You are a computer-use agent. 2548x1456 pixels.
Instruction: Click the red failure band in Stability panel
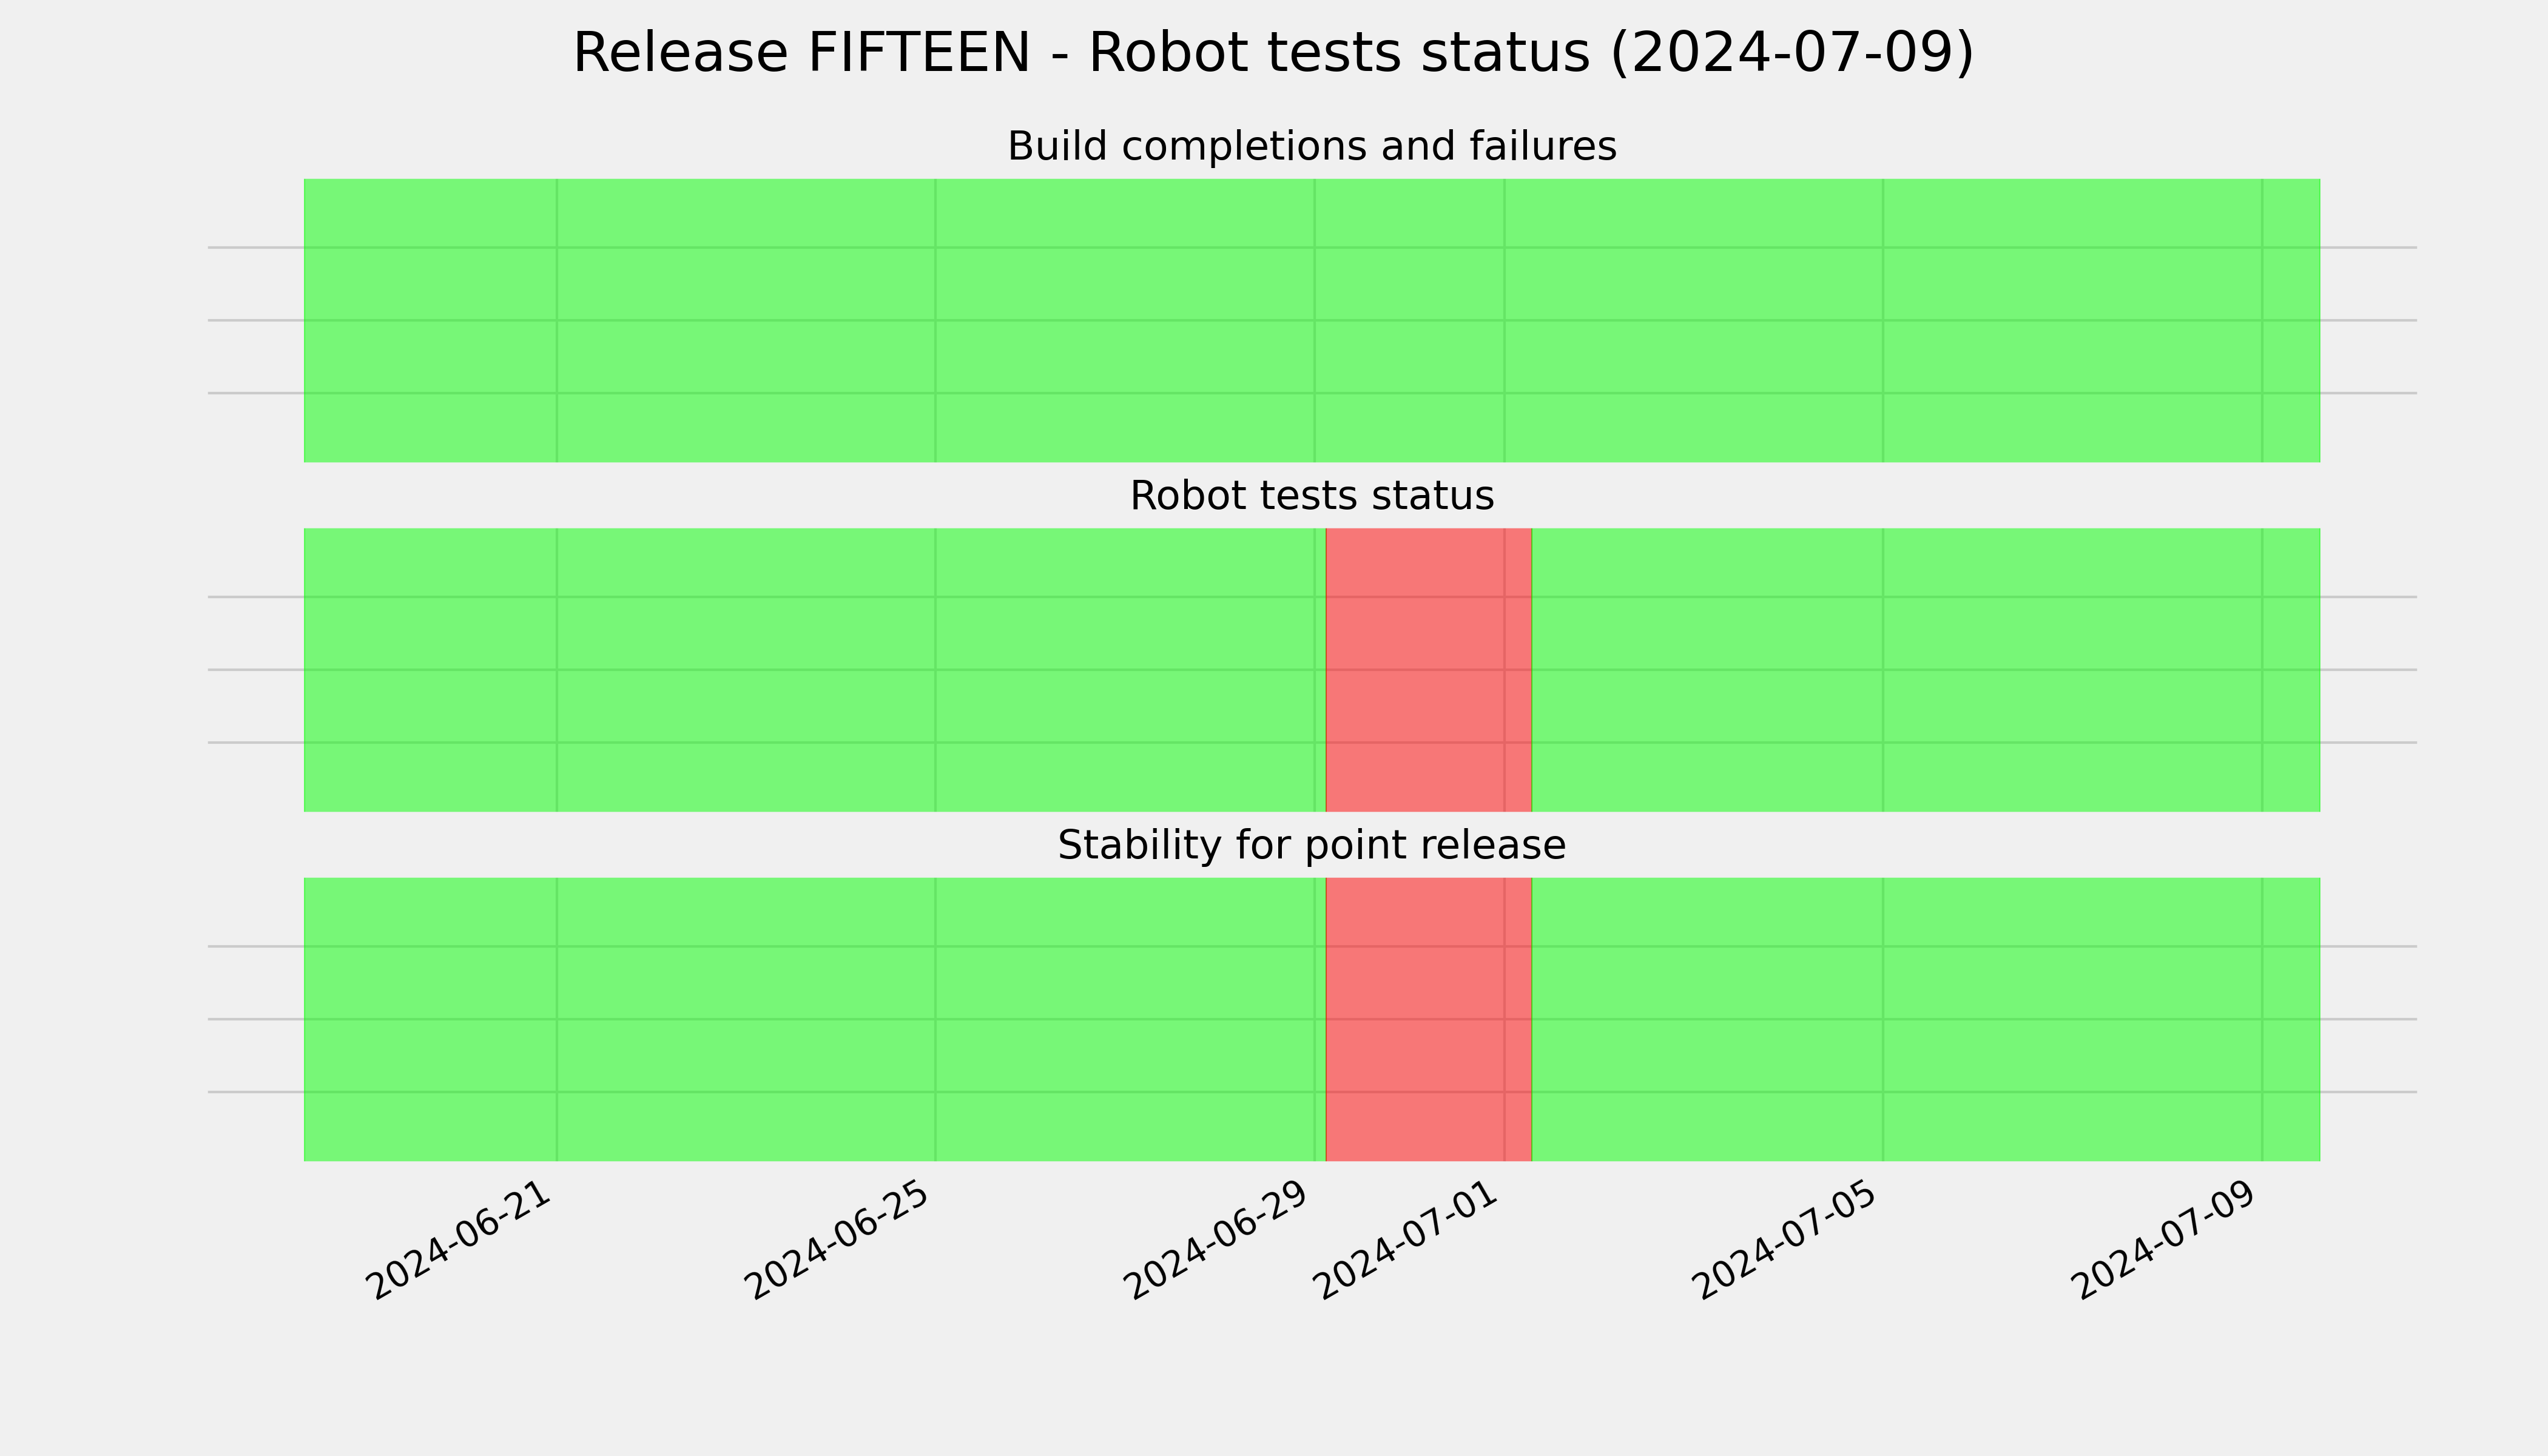tap(1428, 1019)
